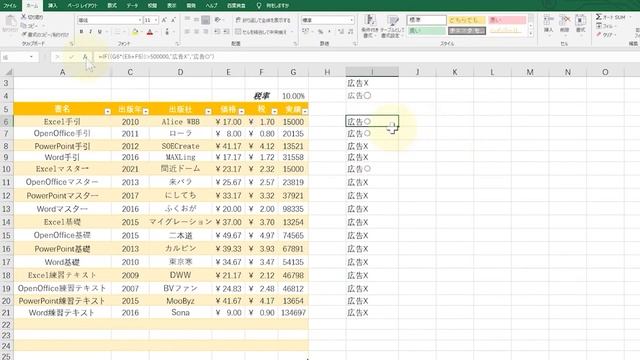Toggle Bold formatting
The height and width of the screenshot is (360, 640).
81,32
